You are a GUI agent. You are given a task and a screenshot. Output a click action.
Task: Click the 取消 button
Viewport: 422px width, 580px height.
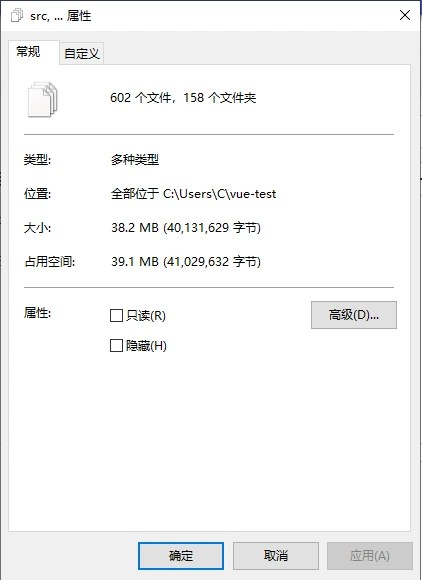276,556
